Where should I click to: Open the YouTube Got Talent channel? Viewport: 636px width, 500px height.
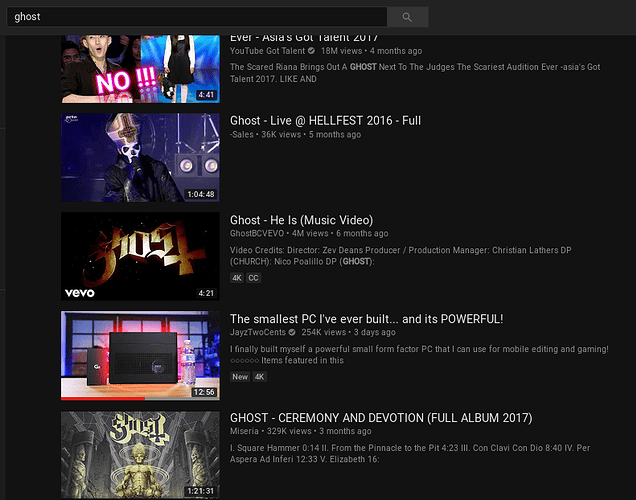pyautogui.click(x=267, y=51)
